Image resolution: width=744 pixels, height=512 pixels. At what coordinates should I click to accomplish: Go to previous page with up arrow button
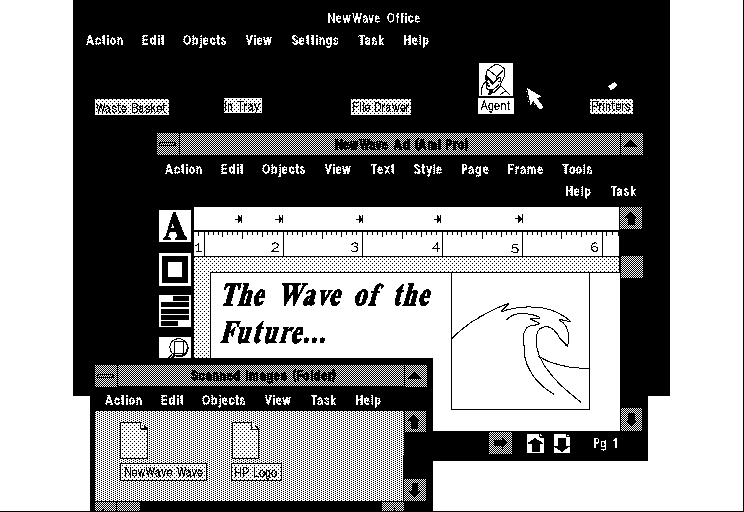click(535, 444)
